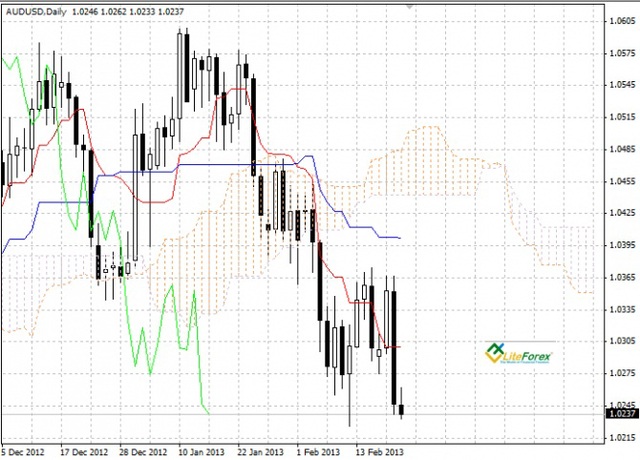Viewport: 640px width, 460px height.
Task: Select the green Chikou line end at chart bottom
Action: coord(208,413)
